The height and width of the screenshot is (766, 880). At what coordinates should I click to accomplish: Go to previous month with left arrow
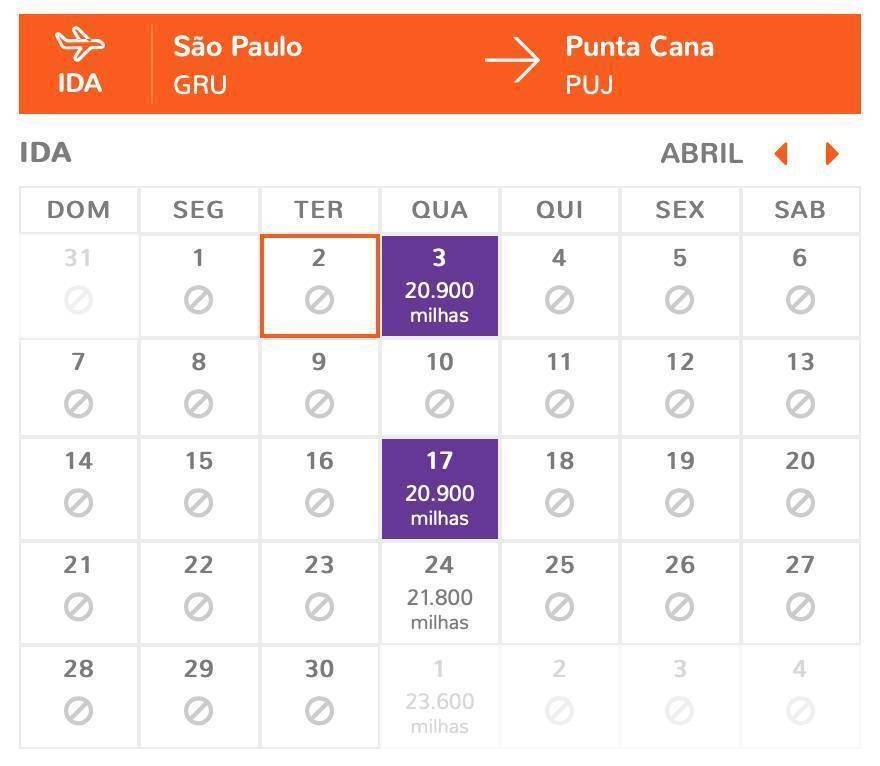click(781, 154)
